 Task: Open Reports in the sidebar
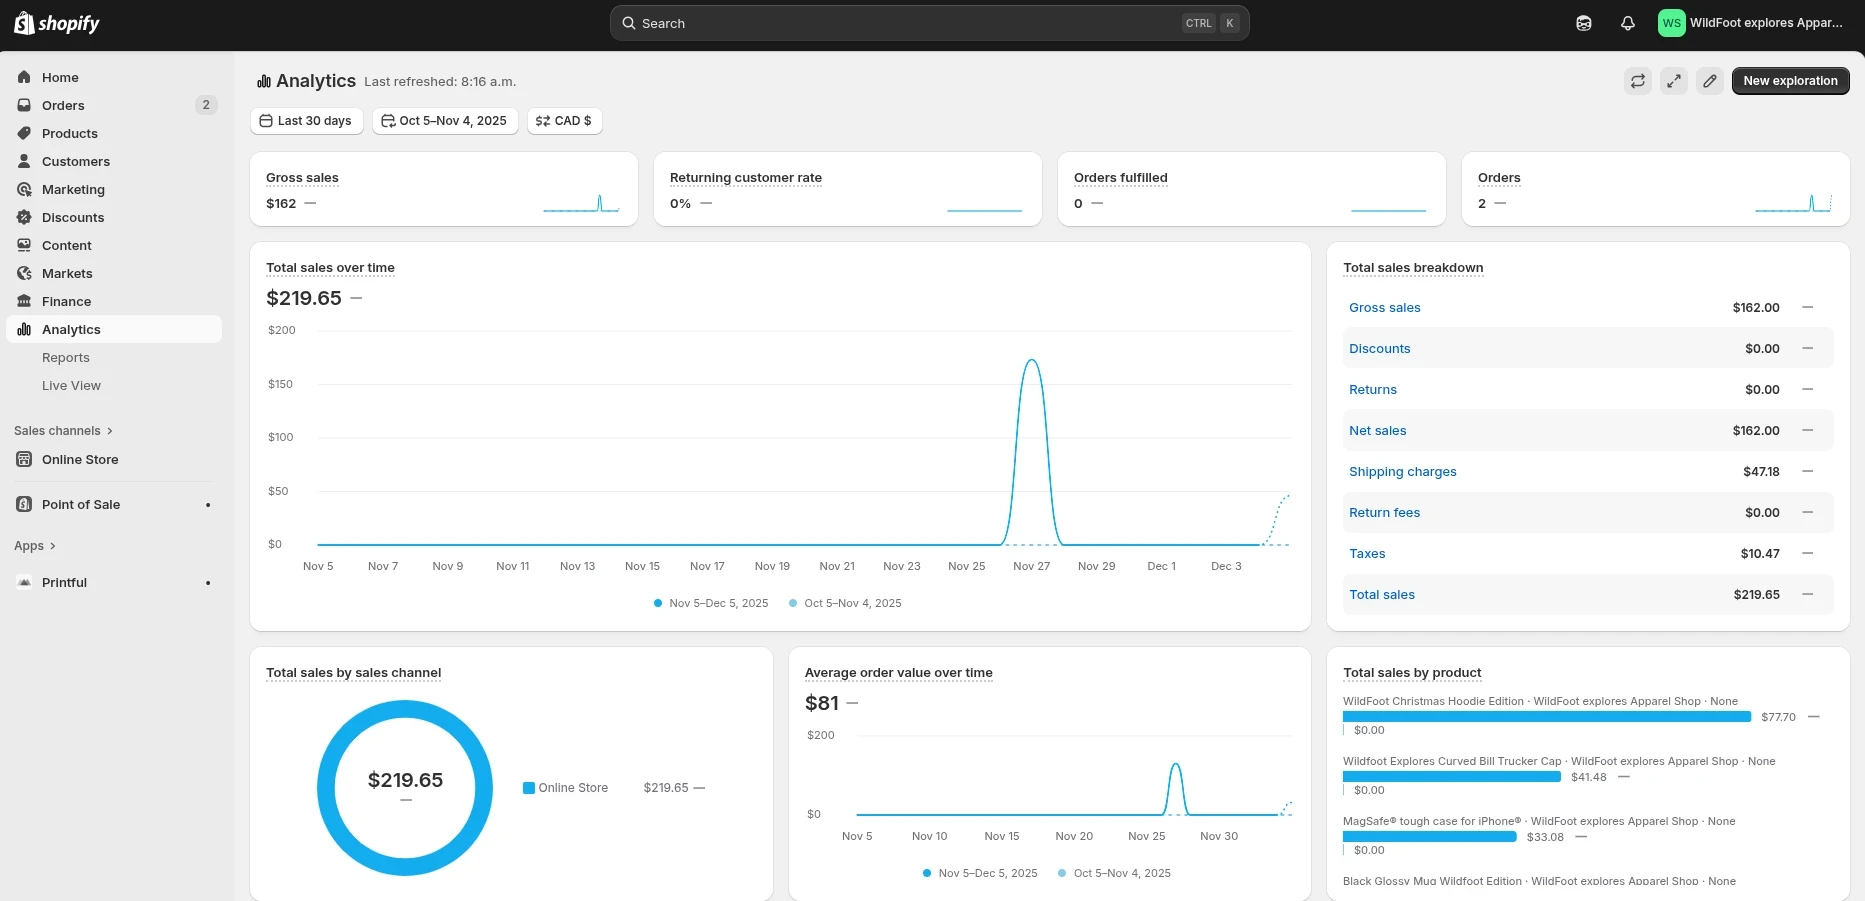pos(66,358)
